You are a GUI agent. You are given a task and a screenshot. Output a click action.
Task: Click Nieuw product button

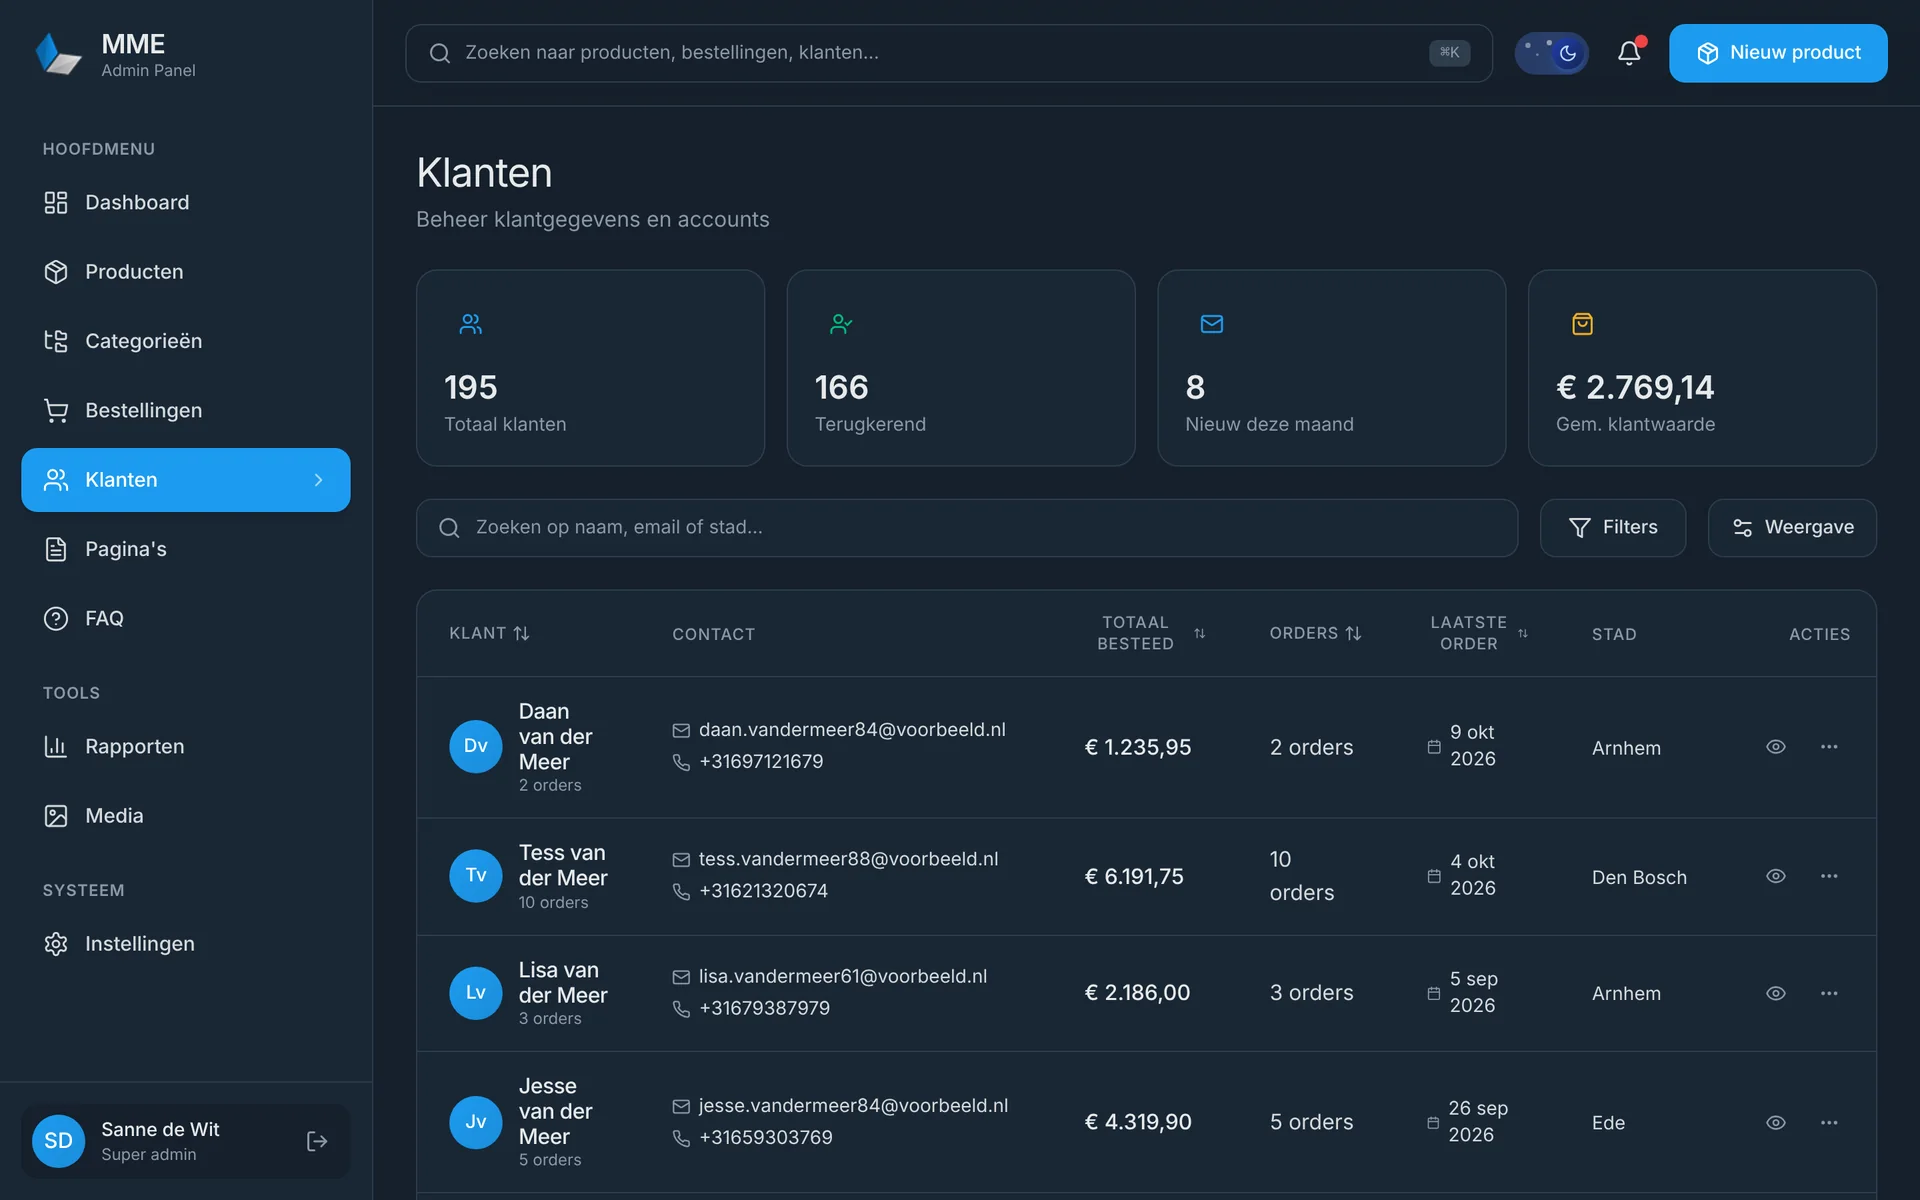[1778, 53]
